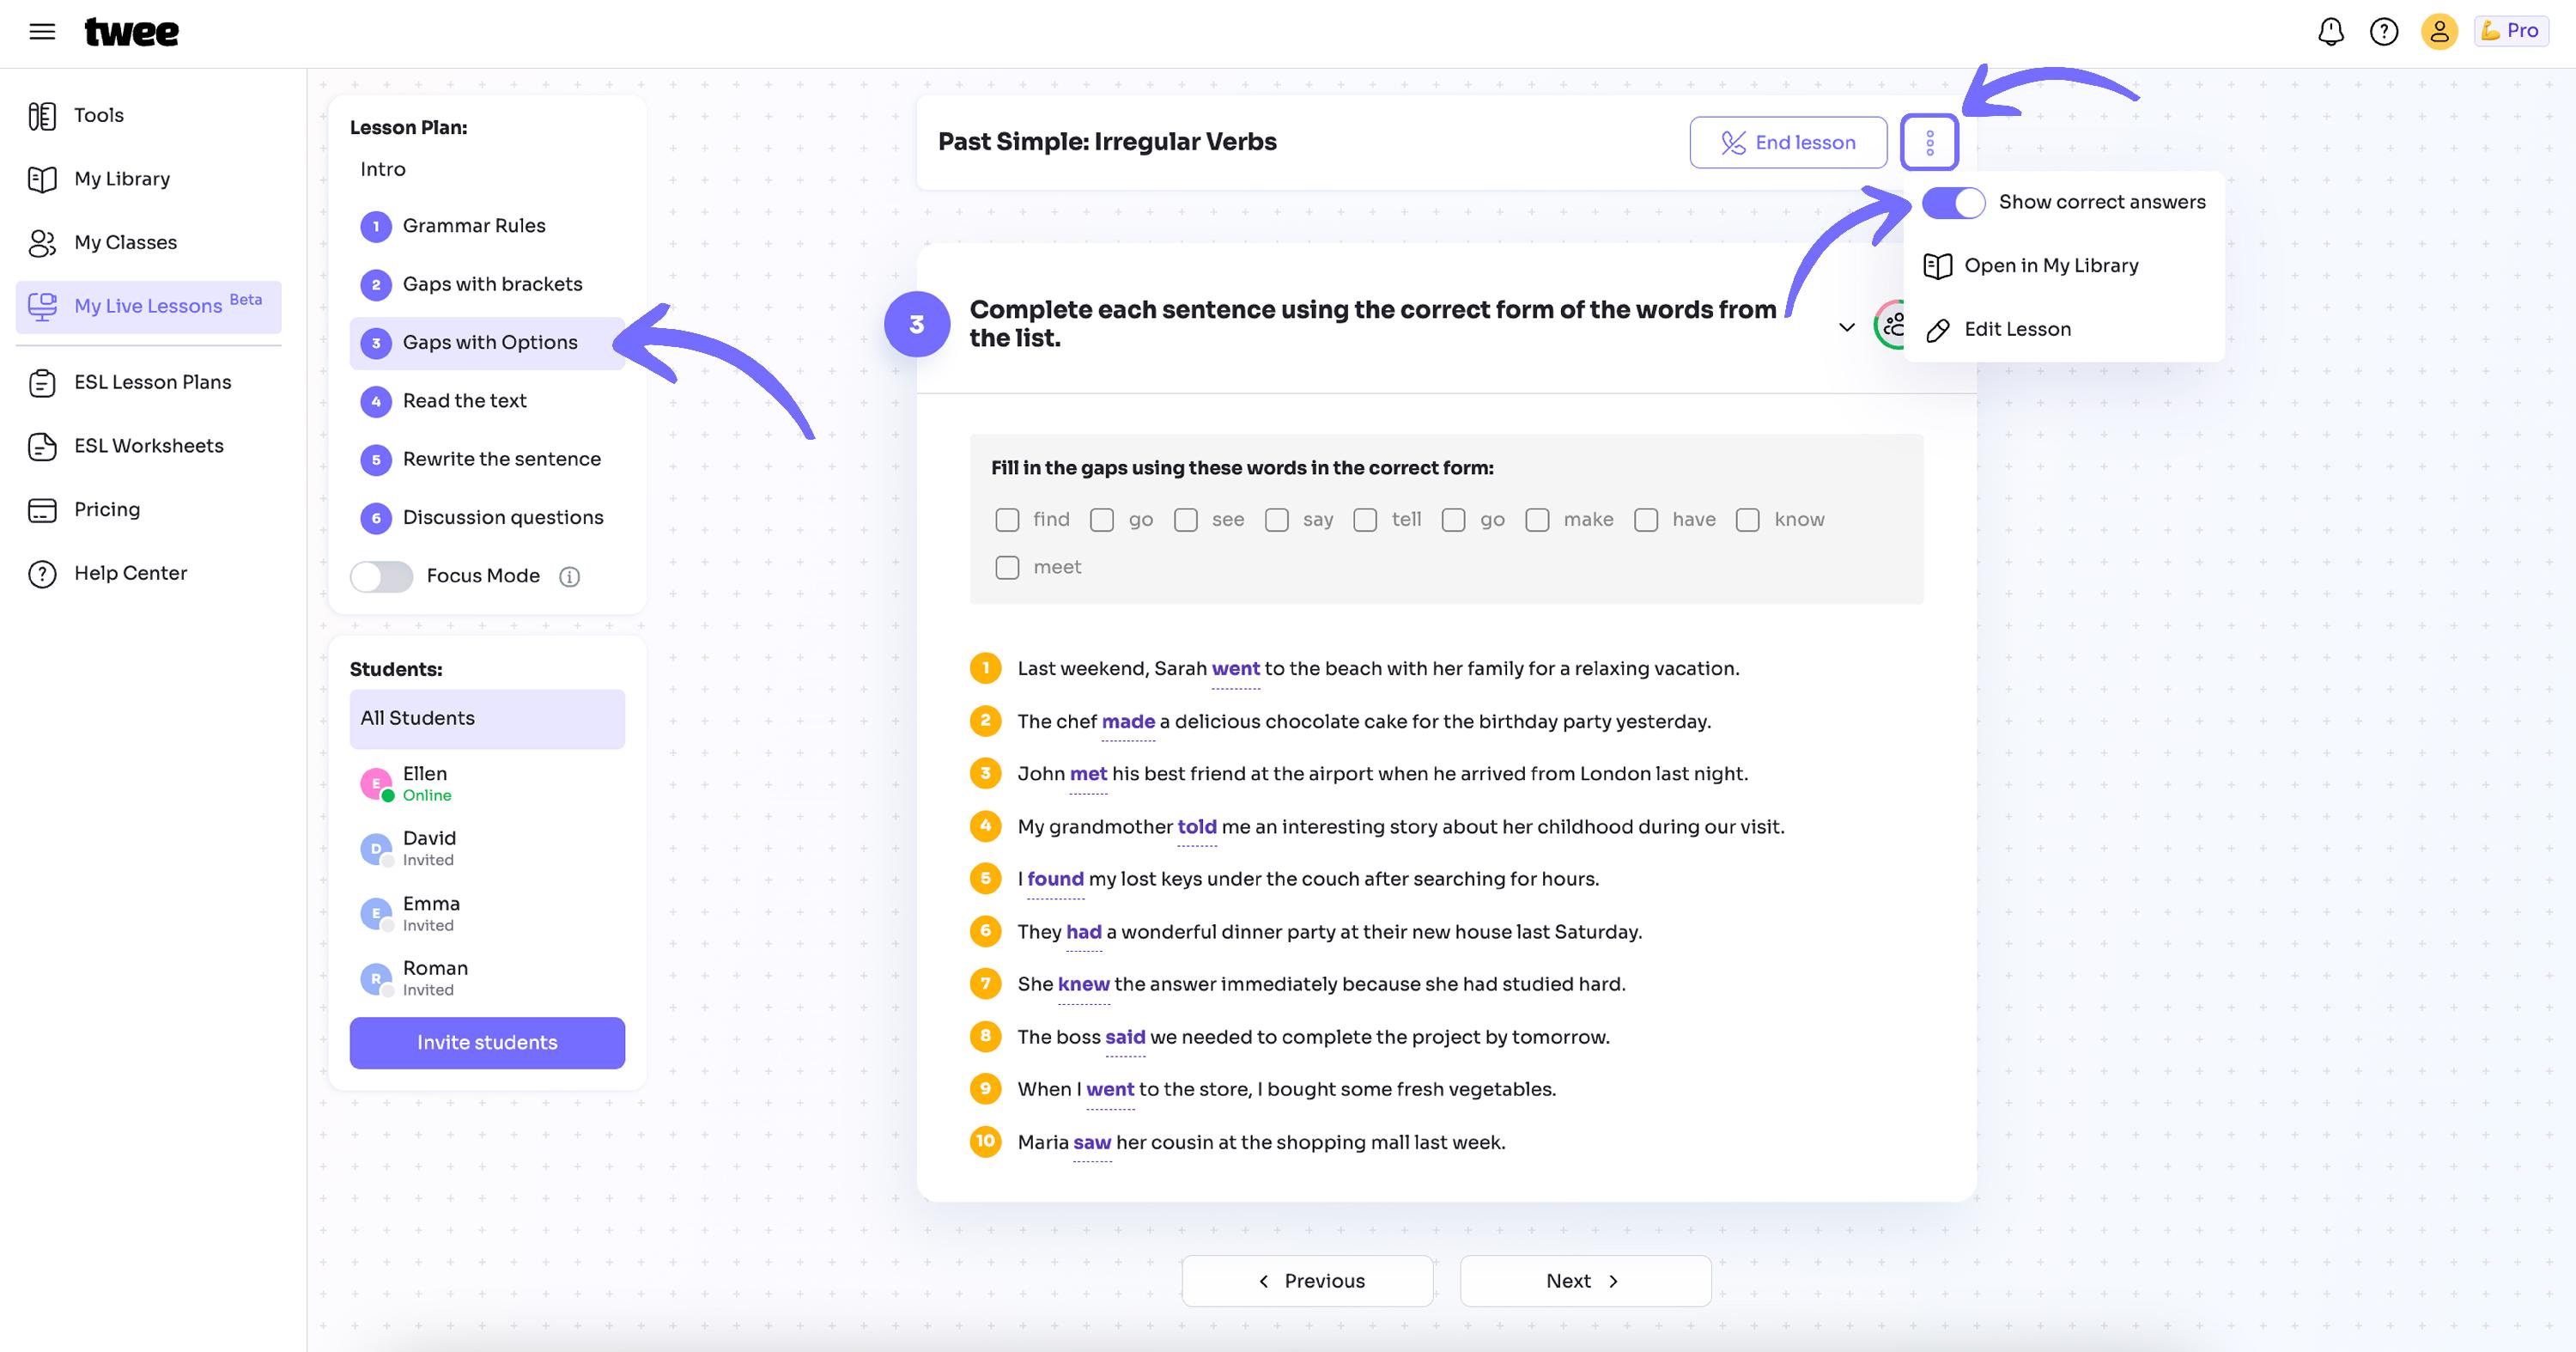Viewport: 2576px width, 1352px height.
Task: Toggle Show correct answers switch
Action: (x=1953, y=203)
